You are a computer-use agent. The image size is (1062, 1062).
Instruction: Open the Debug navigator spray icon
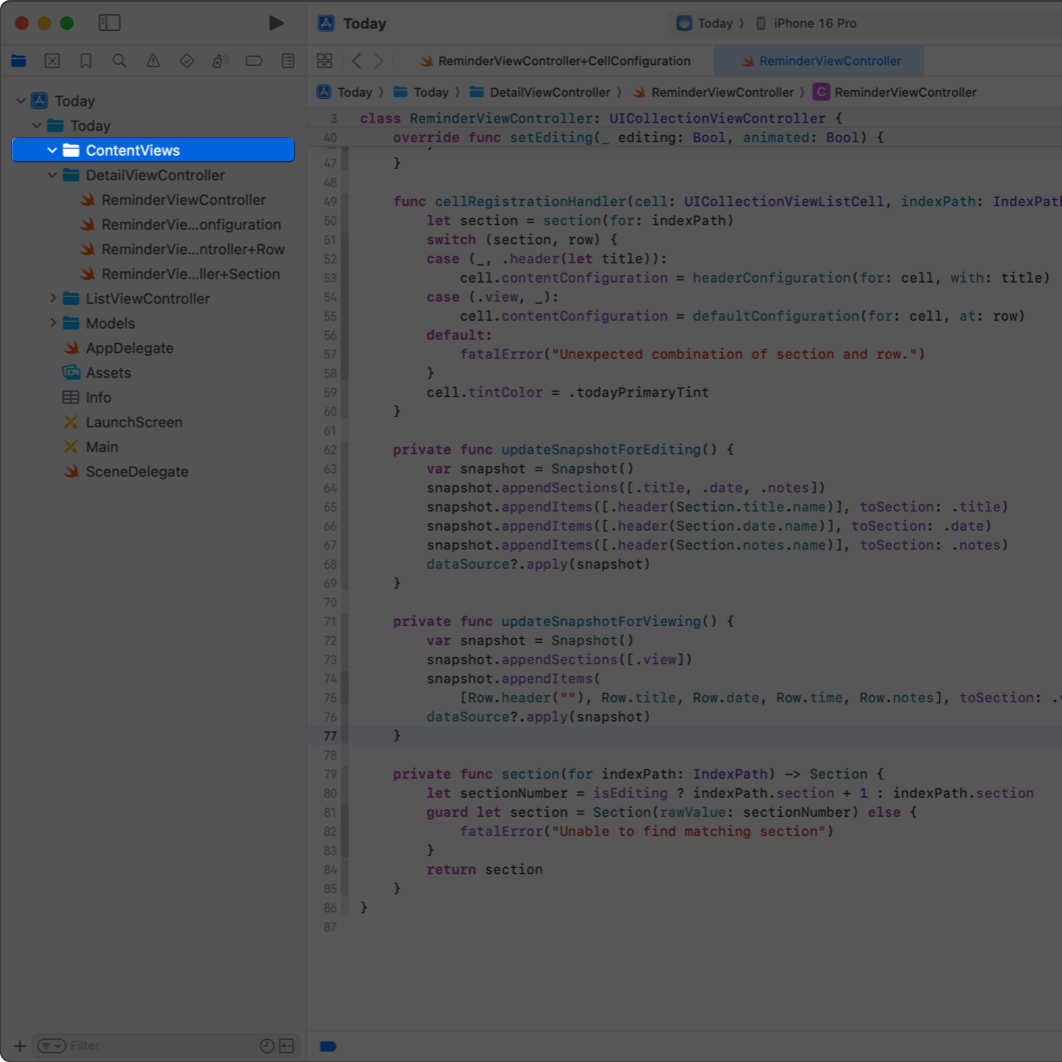(220, 60)
